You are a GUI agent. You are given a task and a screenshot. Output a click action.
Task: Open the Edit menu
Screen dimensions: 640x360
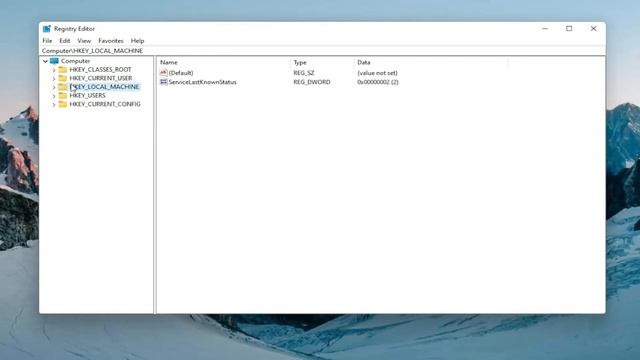pyautogui.click(x=64, y=41)
